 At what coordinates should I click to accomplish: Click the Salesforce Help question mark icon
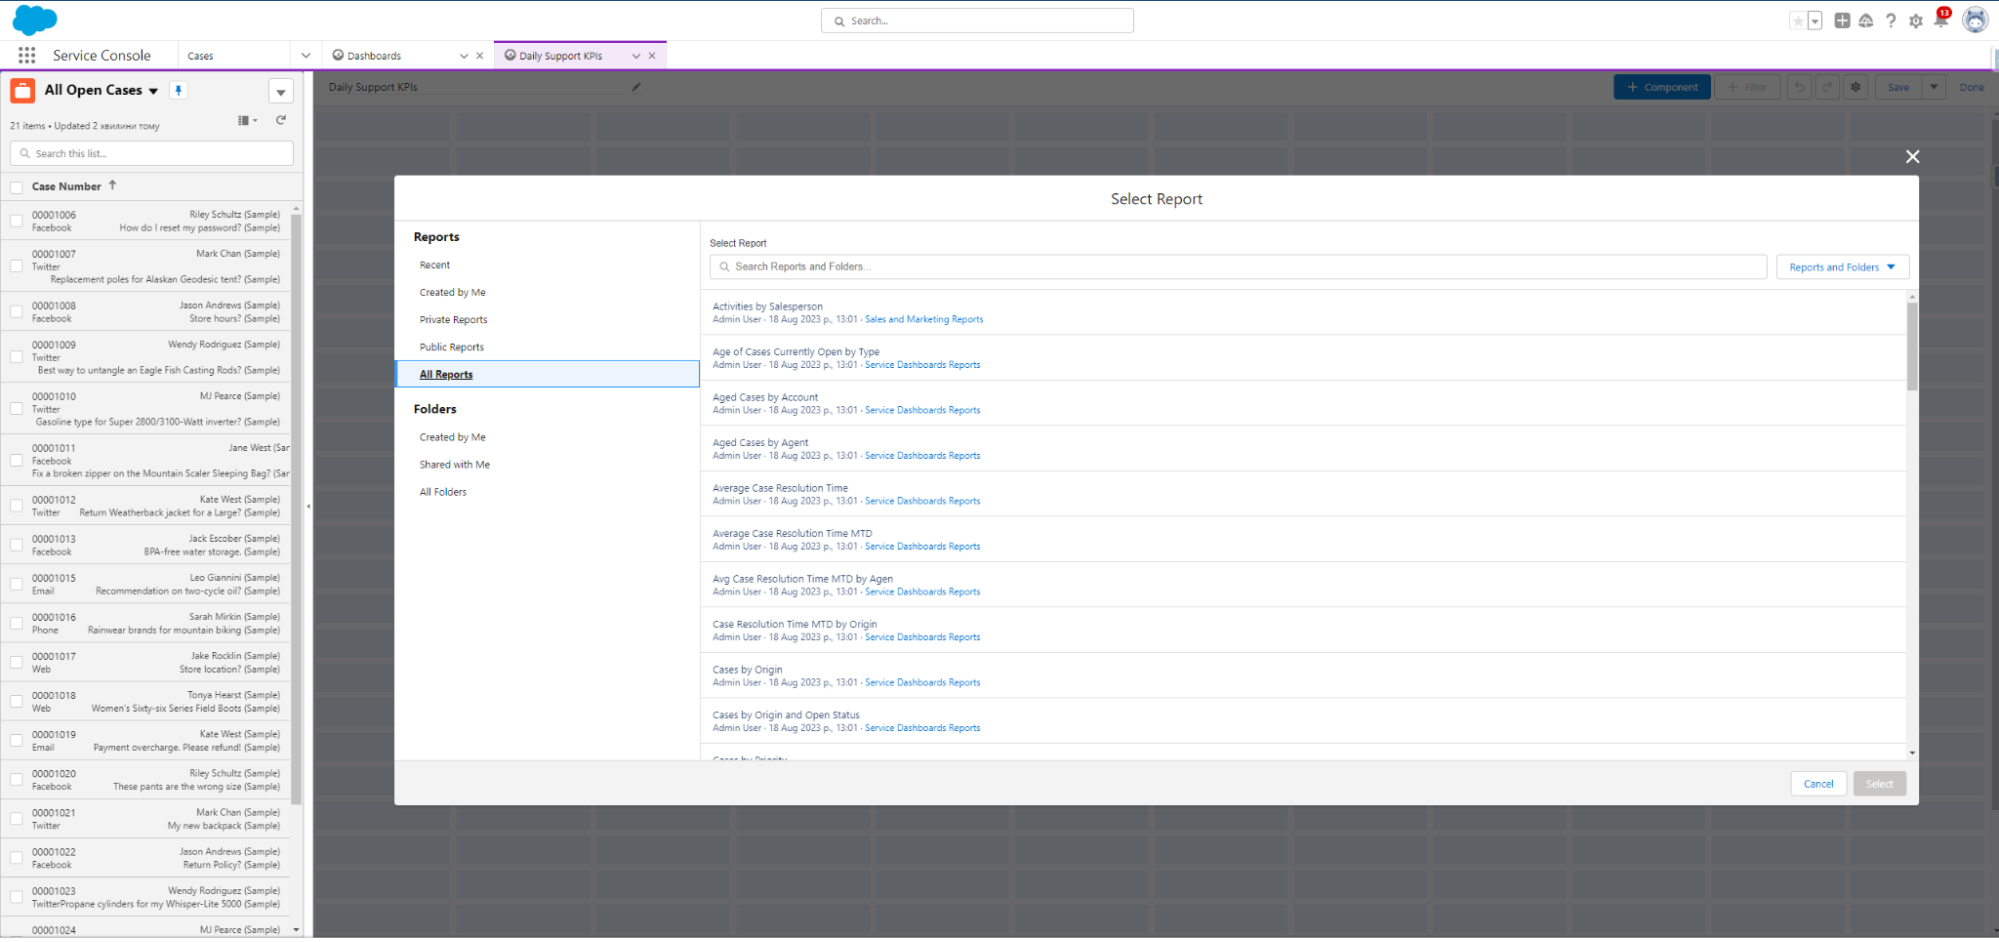point(1890,20)
